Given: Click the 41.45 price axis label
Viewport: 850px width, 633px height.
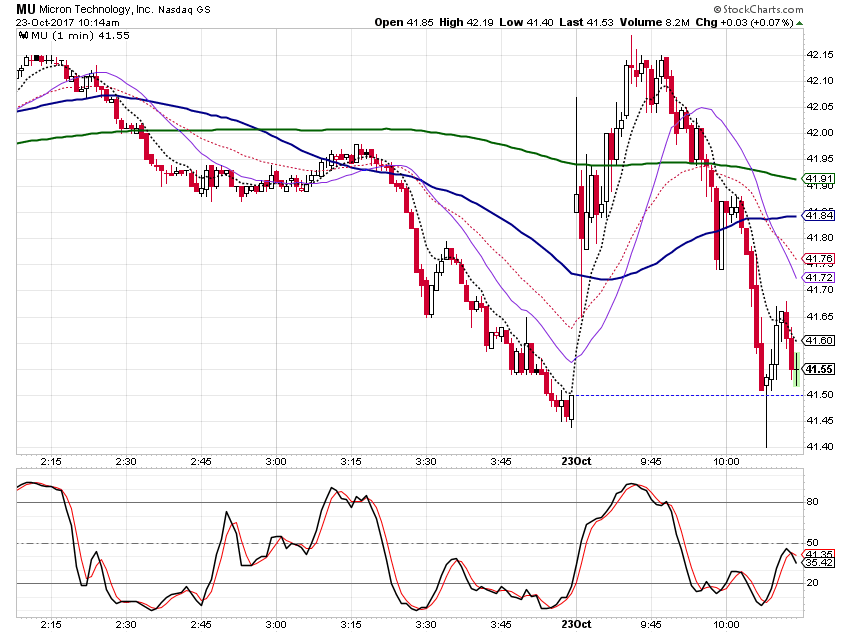Looking at the screenshot, I should coord(820,421).
